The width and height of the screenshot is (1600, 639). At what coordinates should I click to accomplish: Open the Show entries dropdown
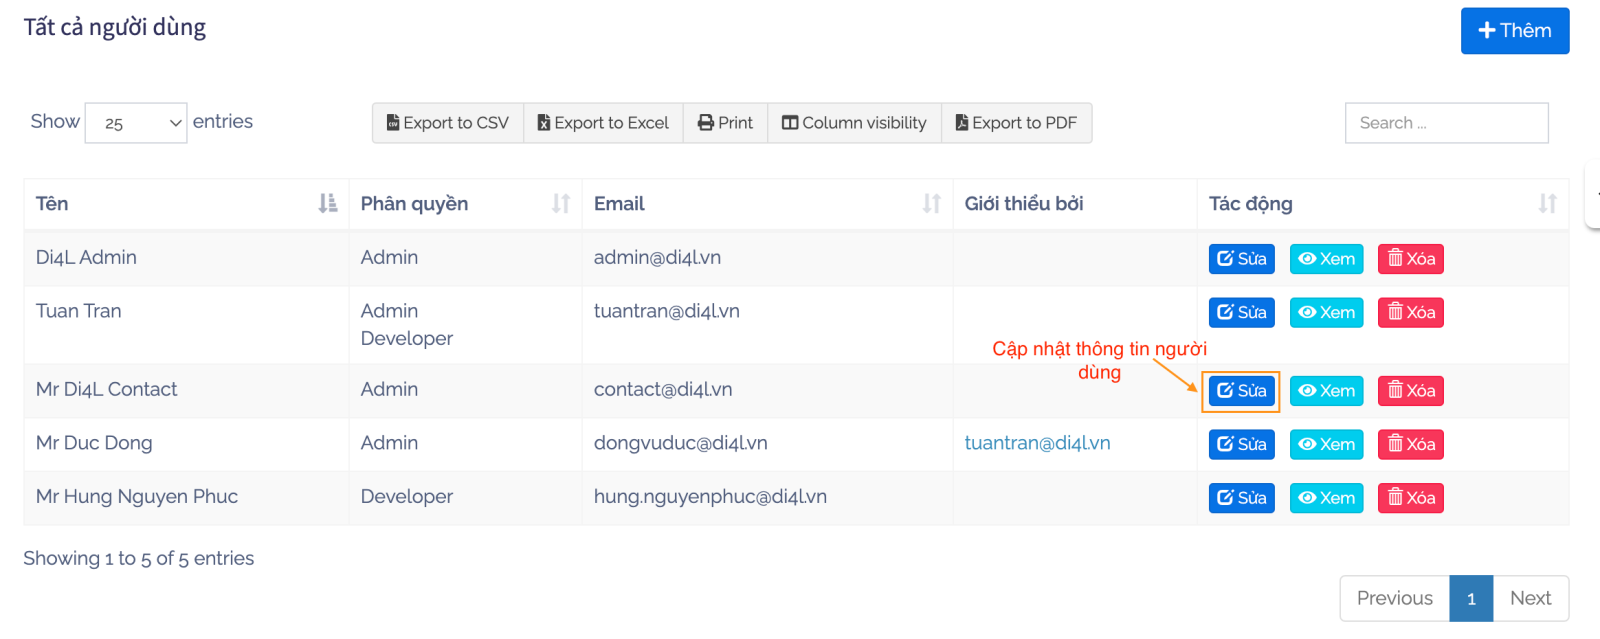coord(136,123)
